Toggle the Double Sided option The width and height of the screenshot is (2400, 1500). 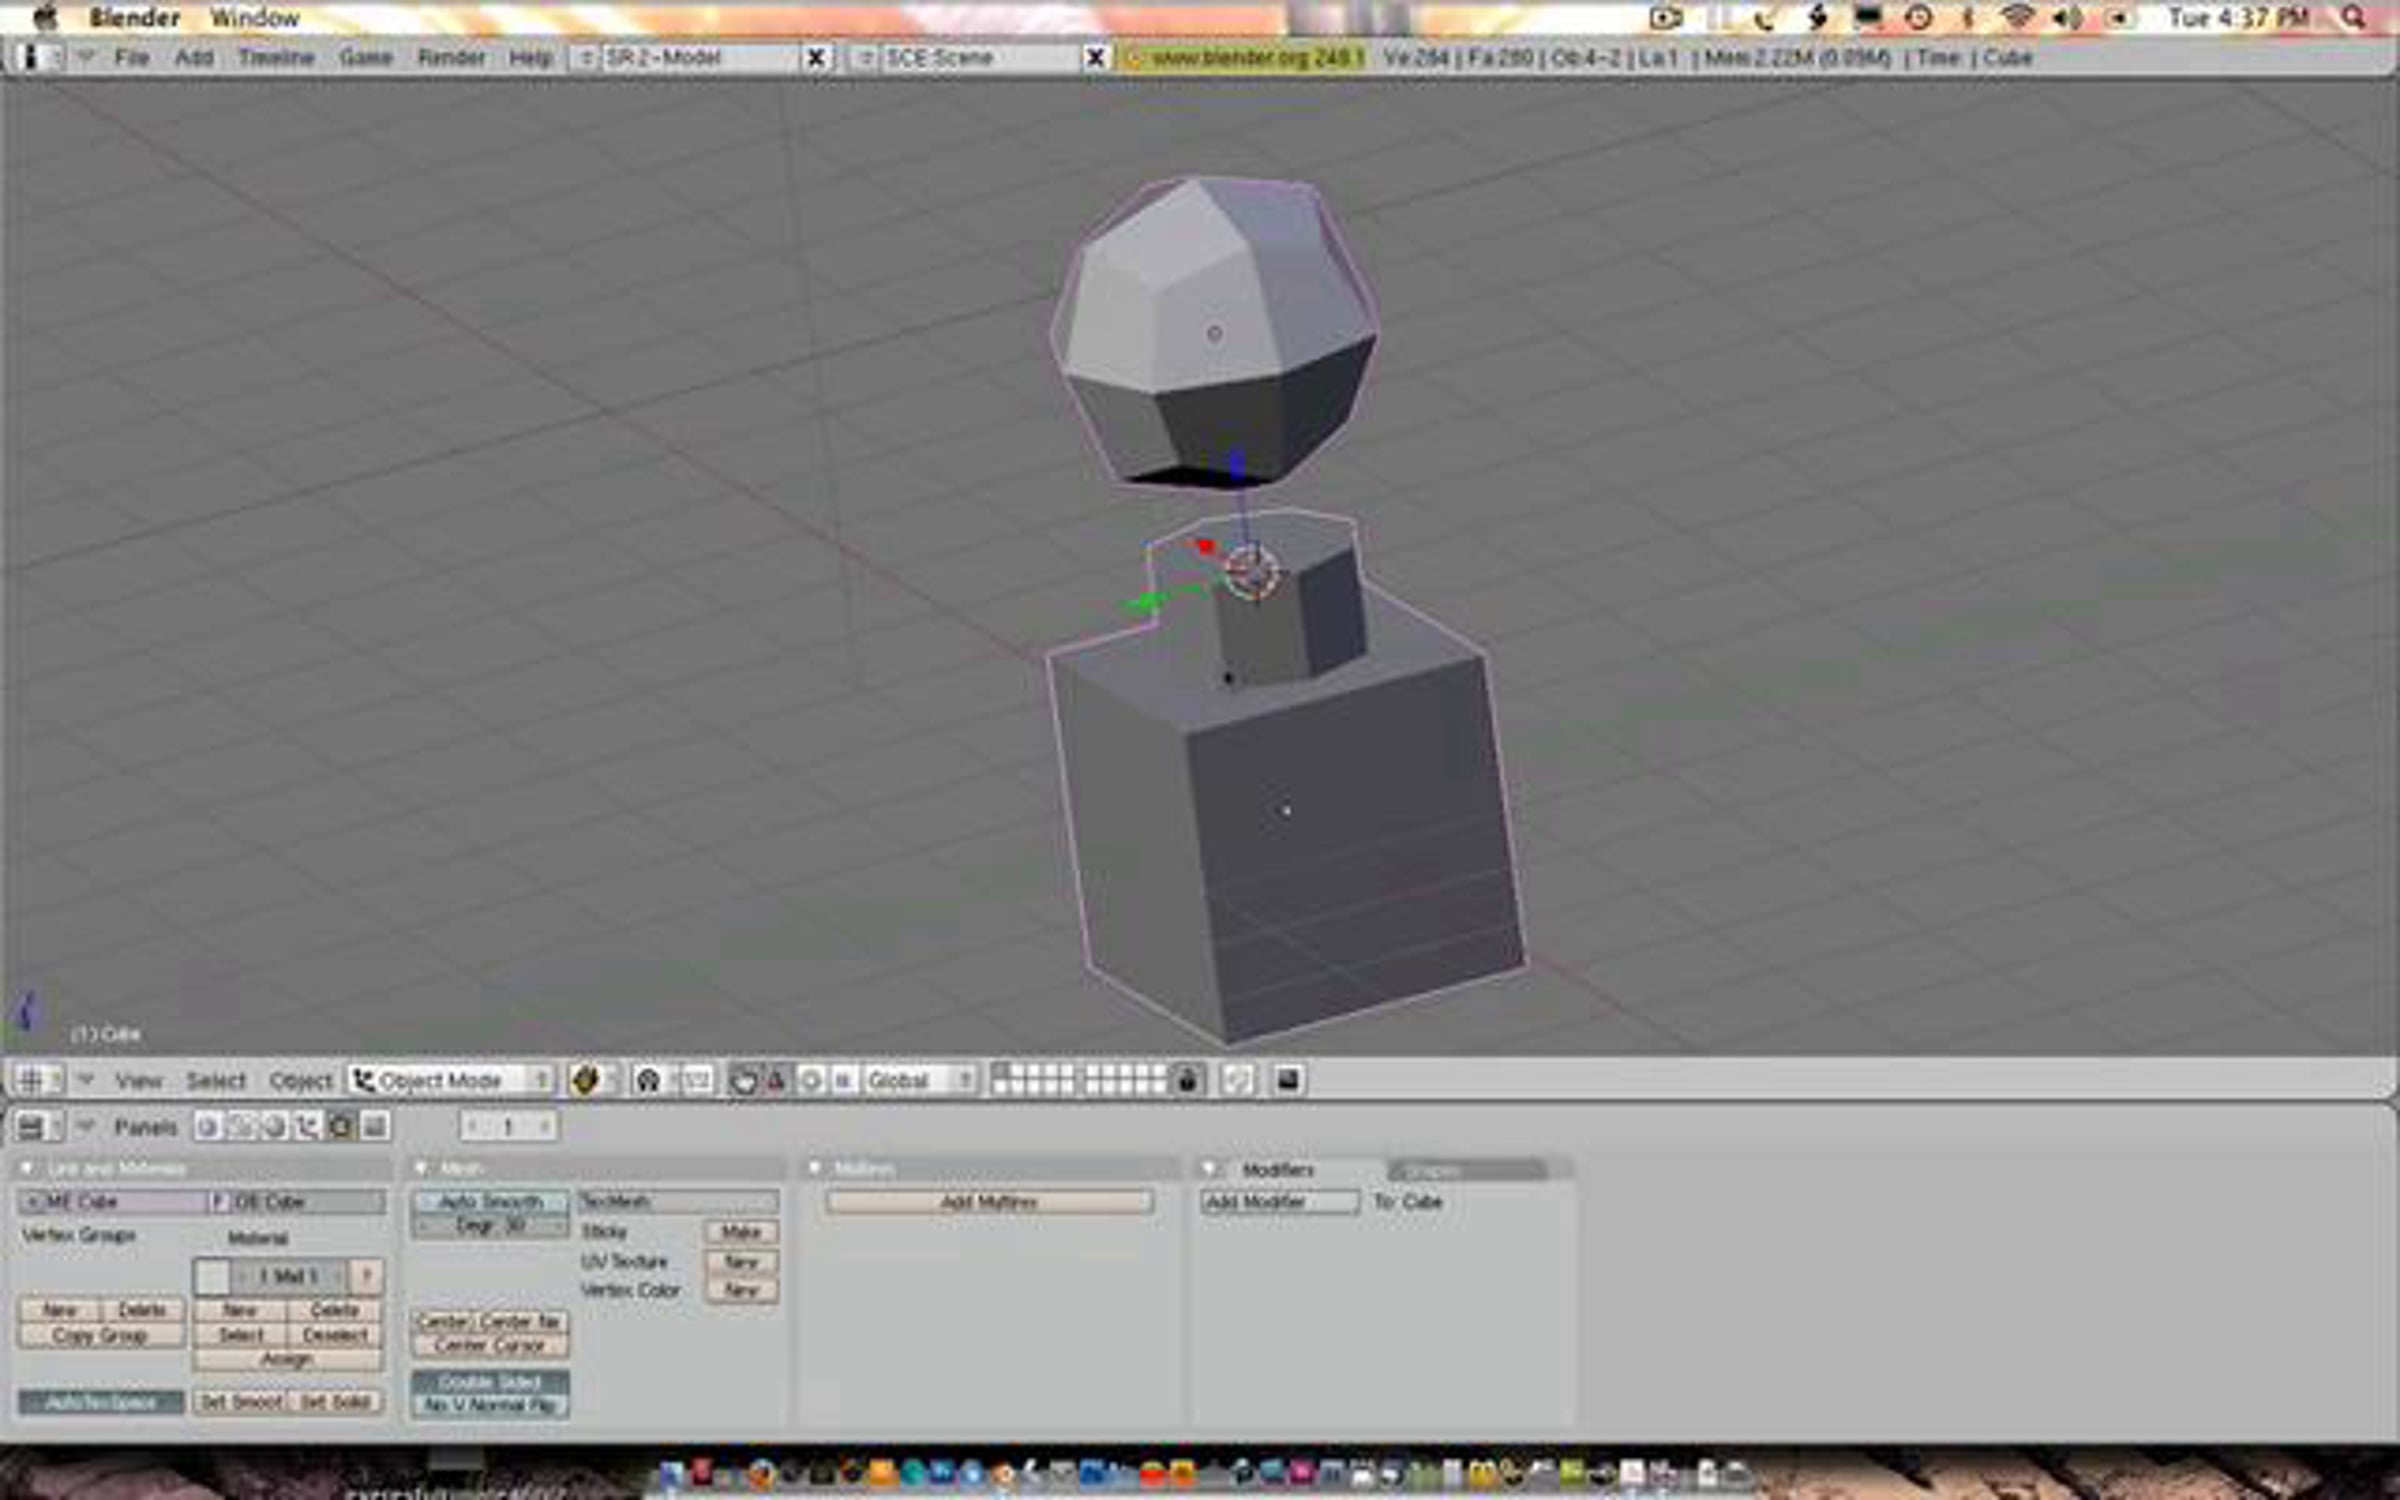[489, 1381]
